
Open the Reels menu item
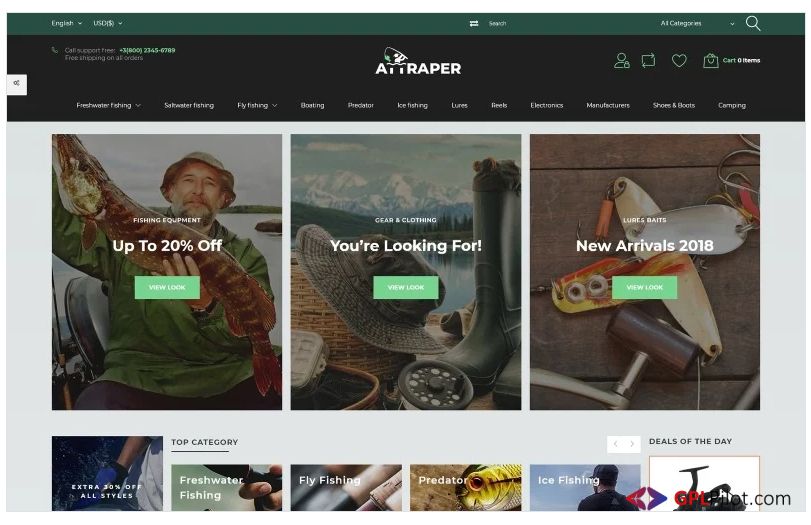[499, 106]
